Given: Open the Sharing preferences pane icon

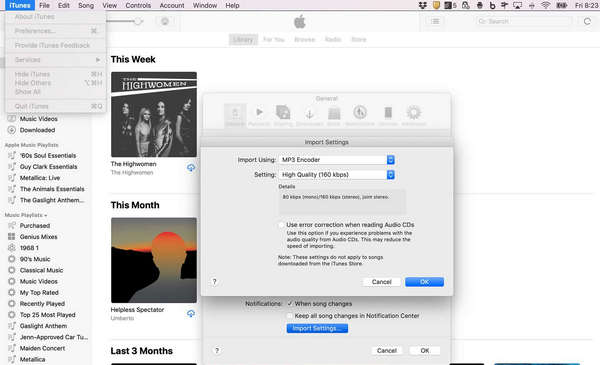Looking at the screenshot, I should click(283, 116).
